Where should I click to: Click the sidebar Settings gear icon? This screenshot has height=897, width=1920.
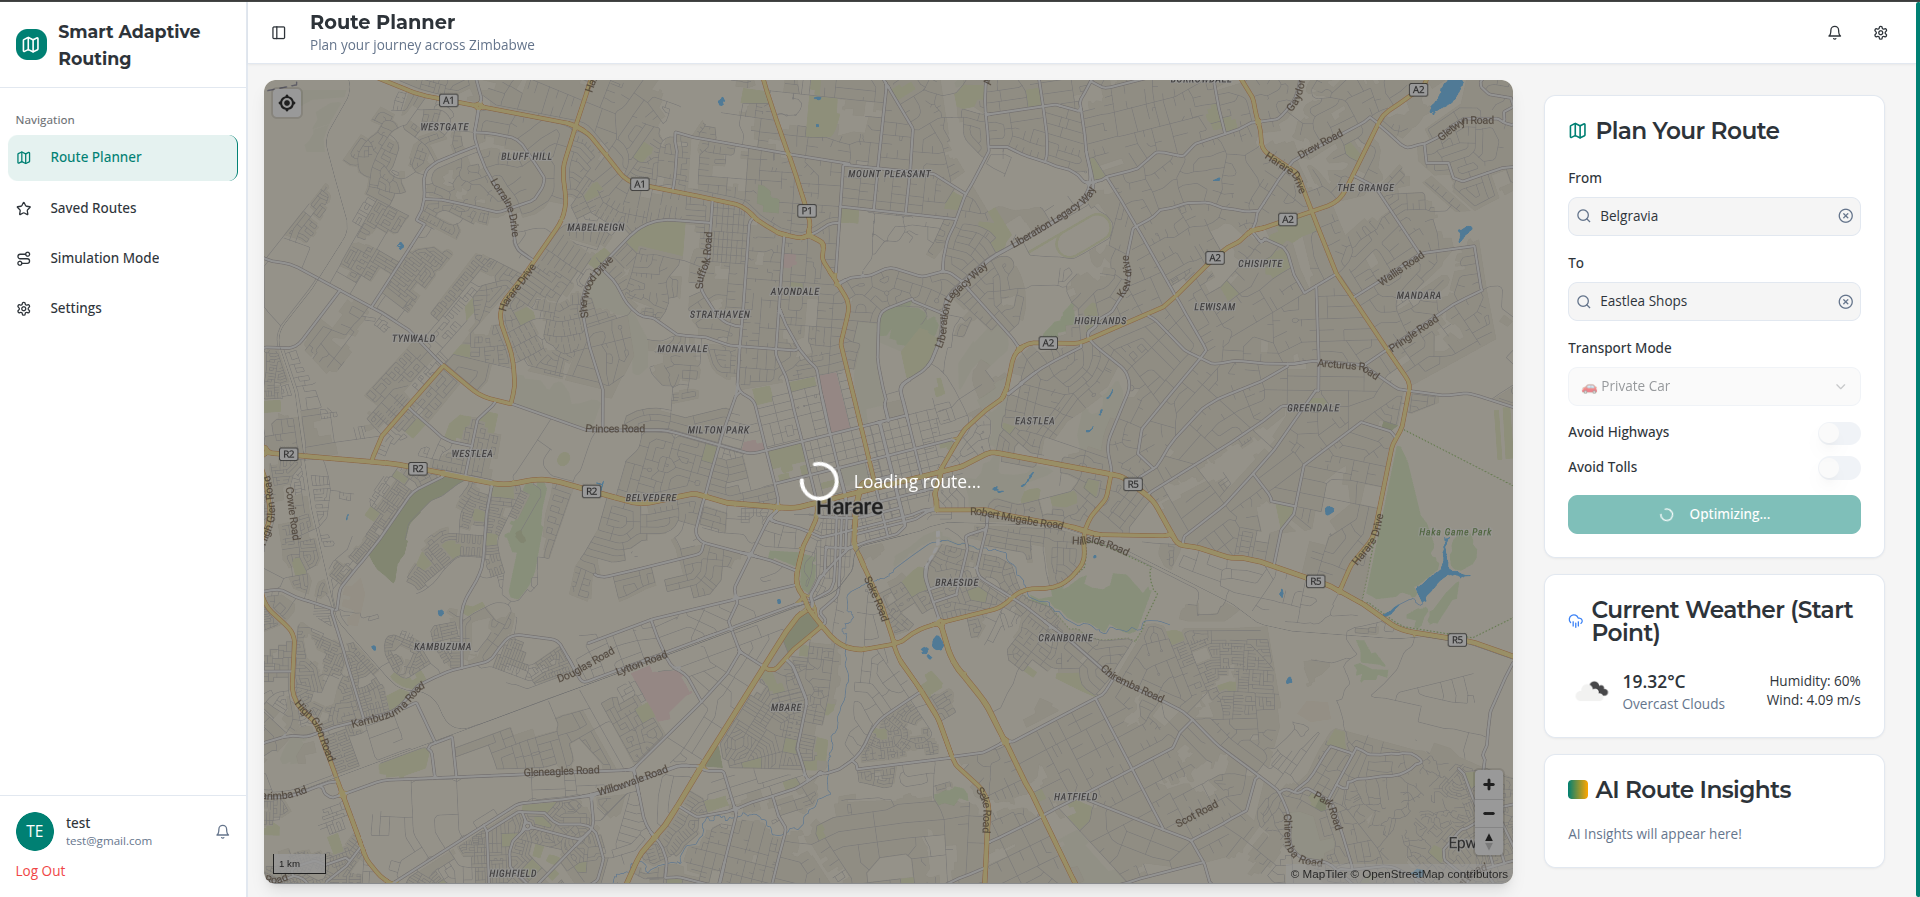tap(24, 308)
